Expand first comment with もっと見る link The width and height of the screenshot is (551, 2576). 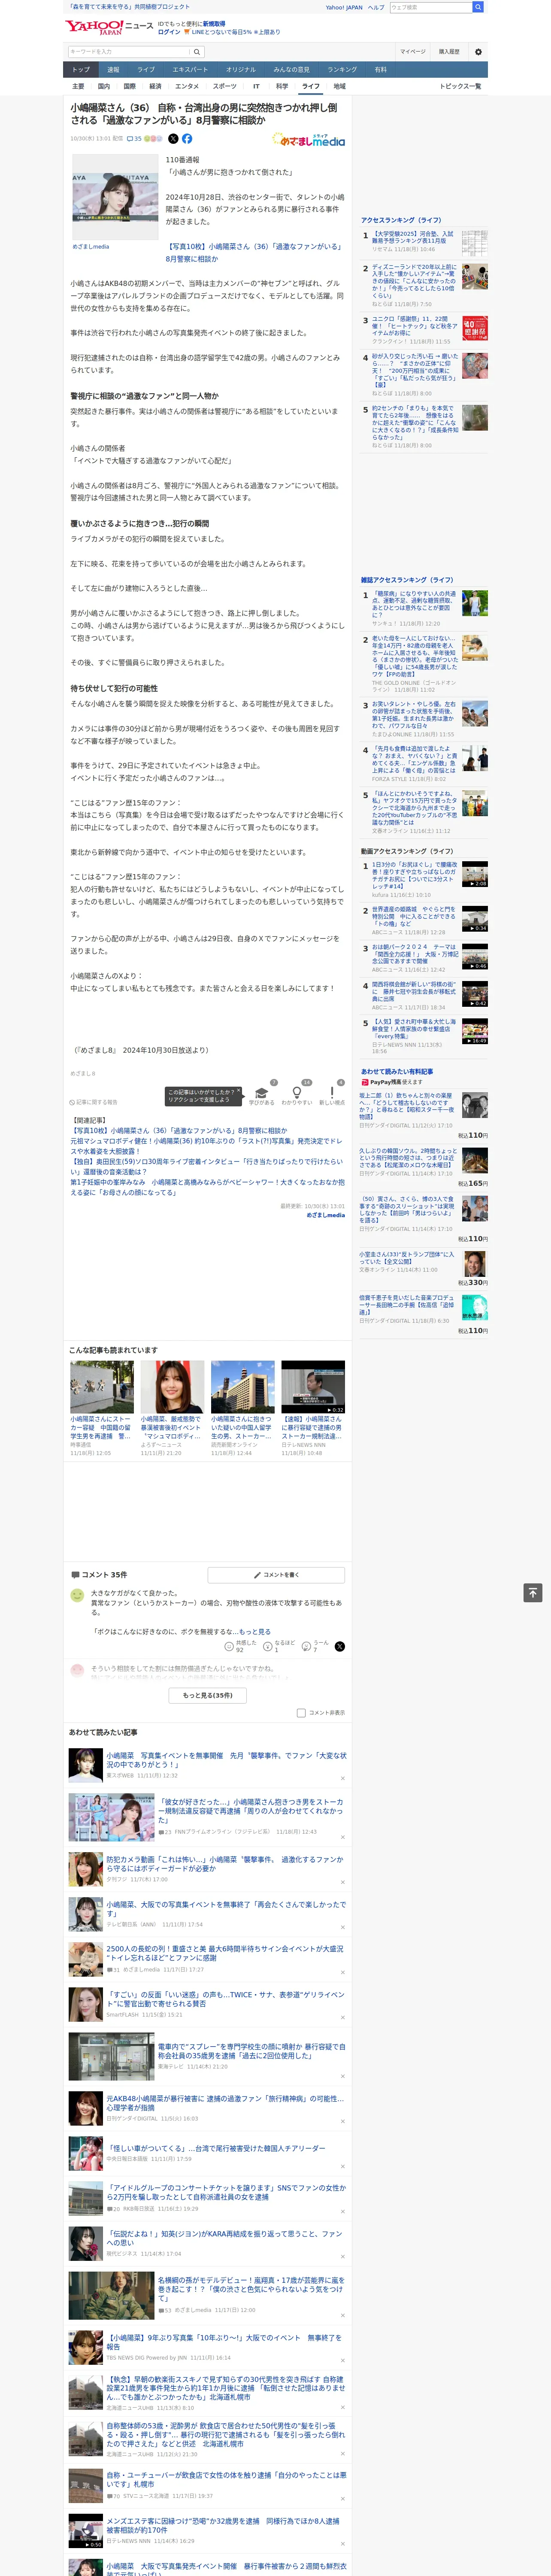[254, 1631]
